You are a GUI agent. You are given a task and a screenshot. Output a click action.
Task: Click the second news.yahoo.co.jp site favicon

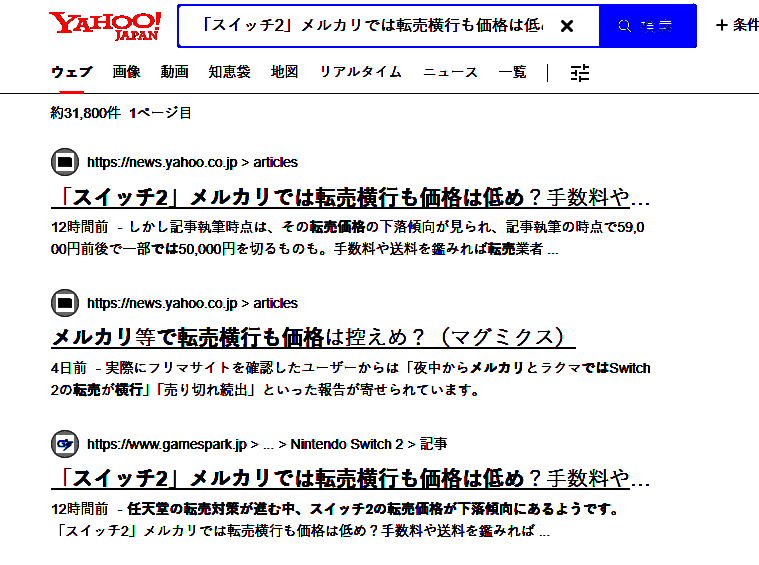click(x=64, y=303)
